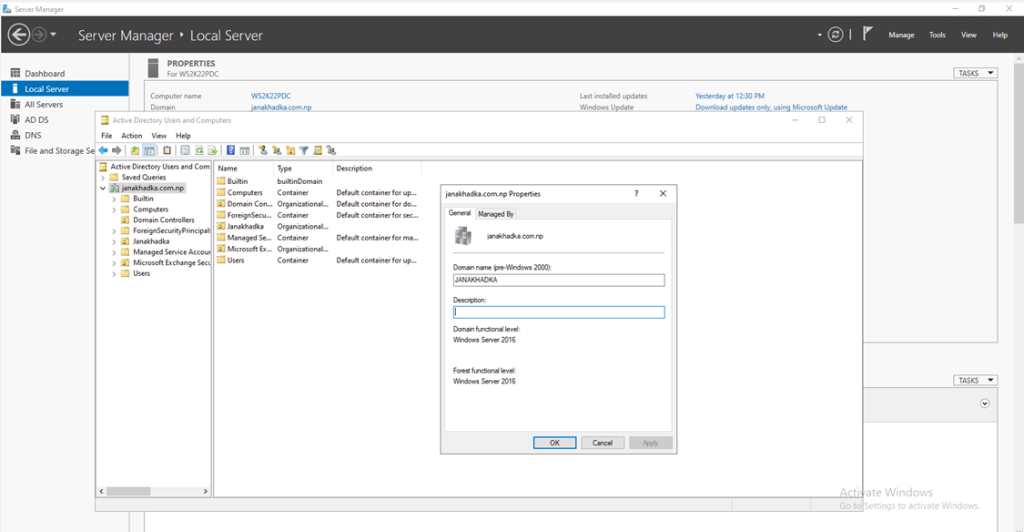The width and height of the screenshot is (1024, 532).
Task: Select Users row in list pane
Action: (319, 260)
